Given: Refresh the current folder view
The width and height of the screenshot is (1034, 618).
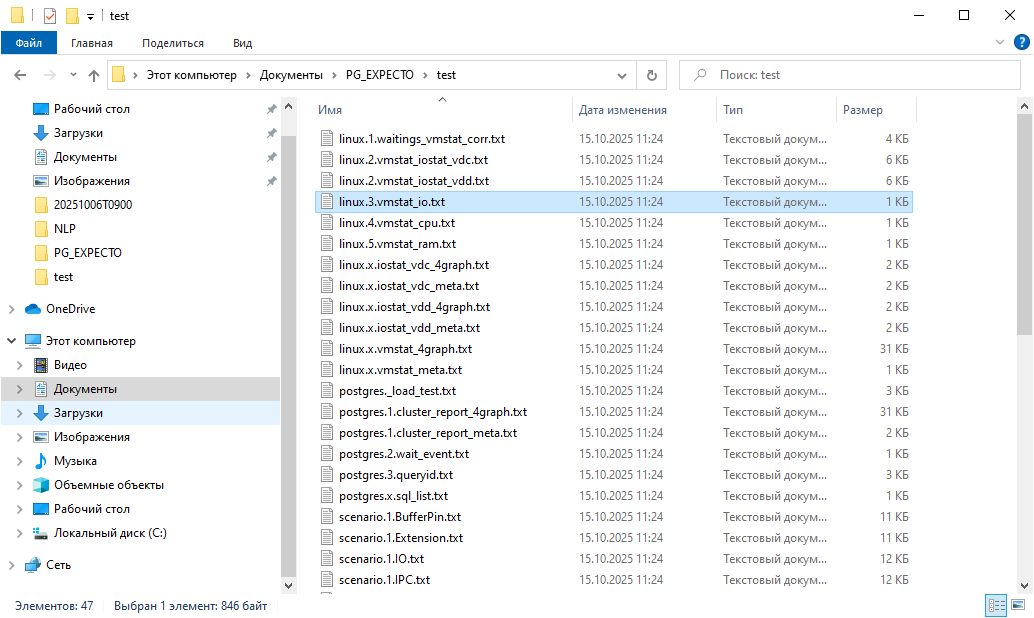Looking at the screenshot, I should 652,75.
